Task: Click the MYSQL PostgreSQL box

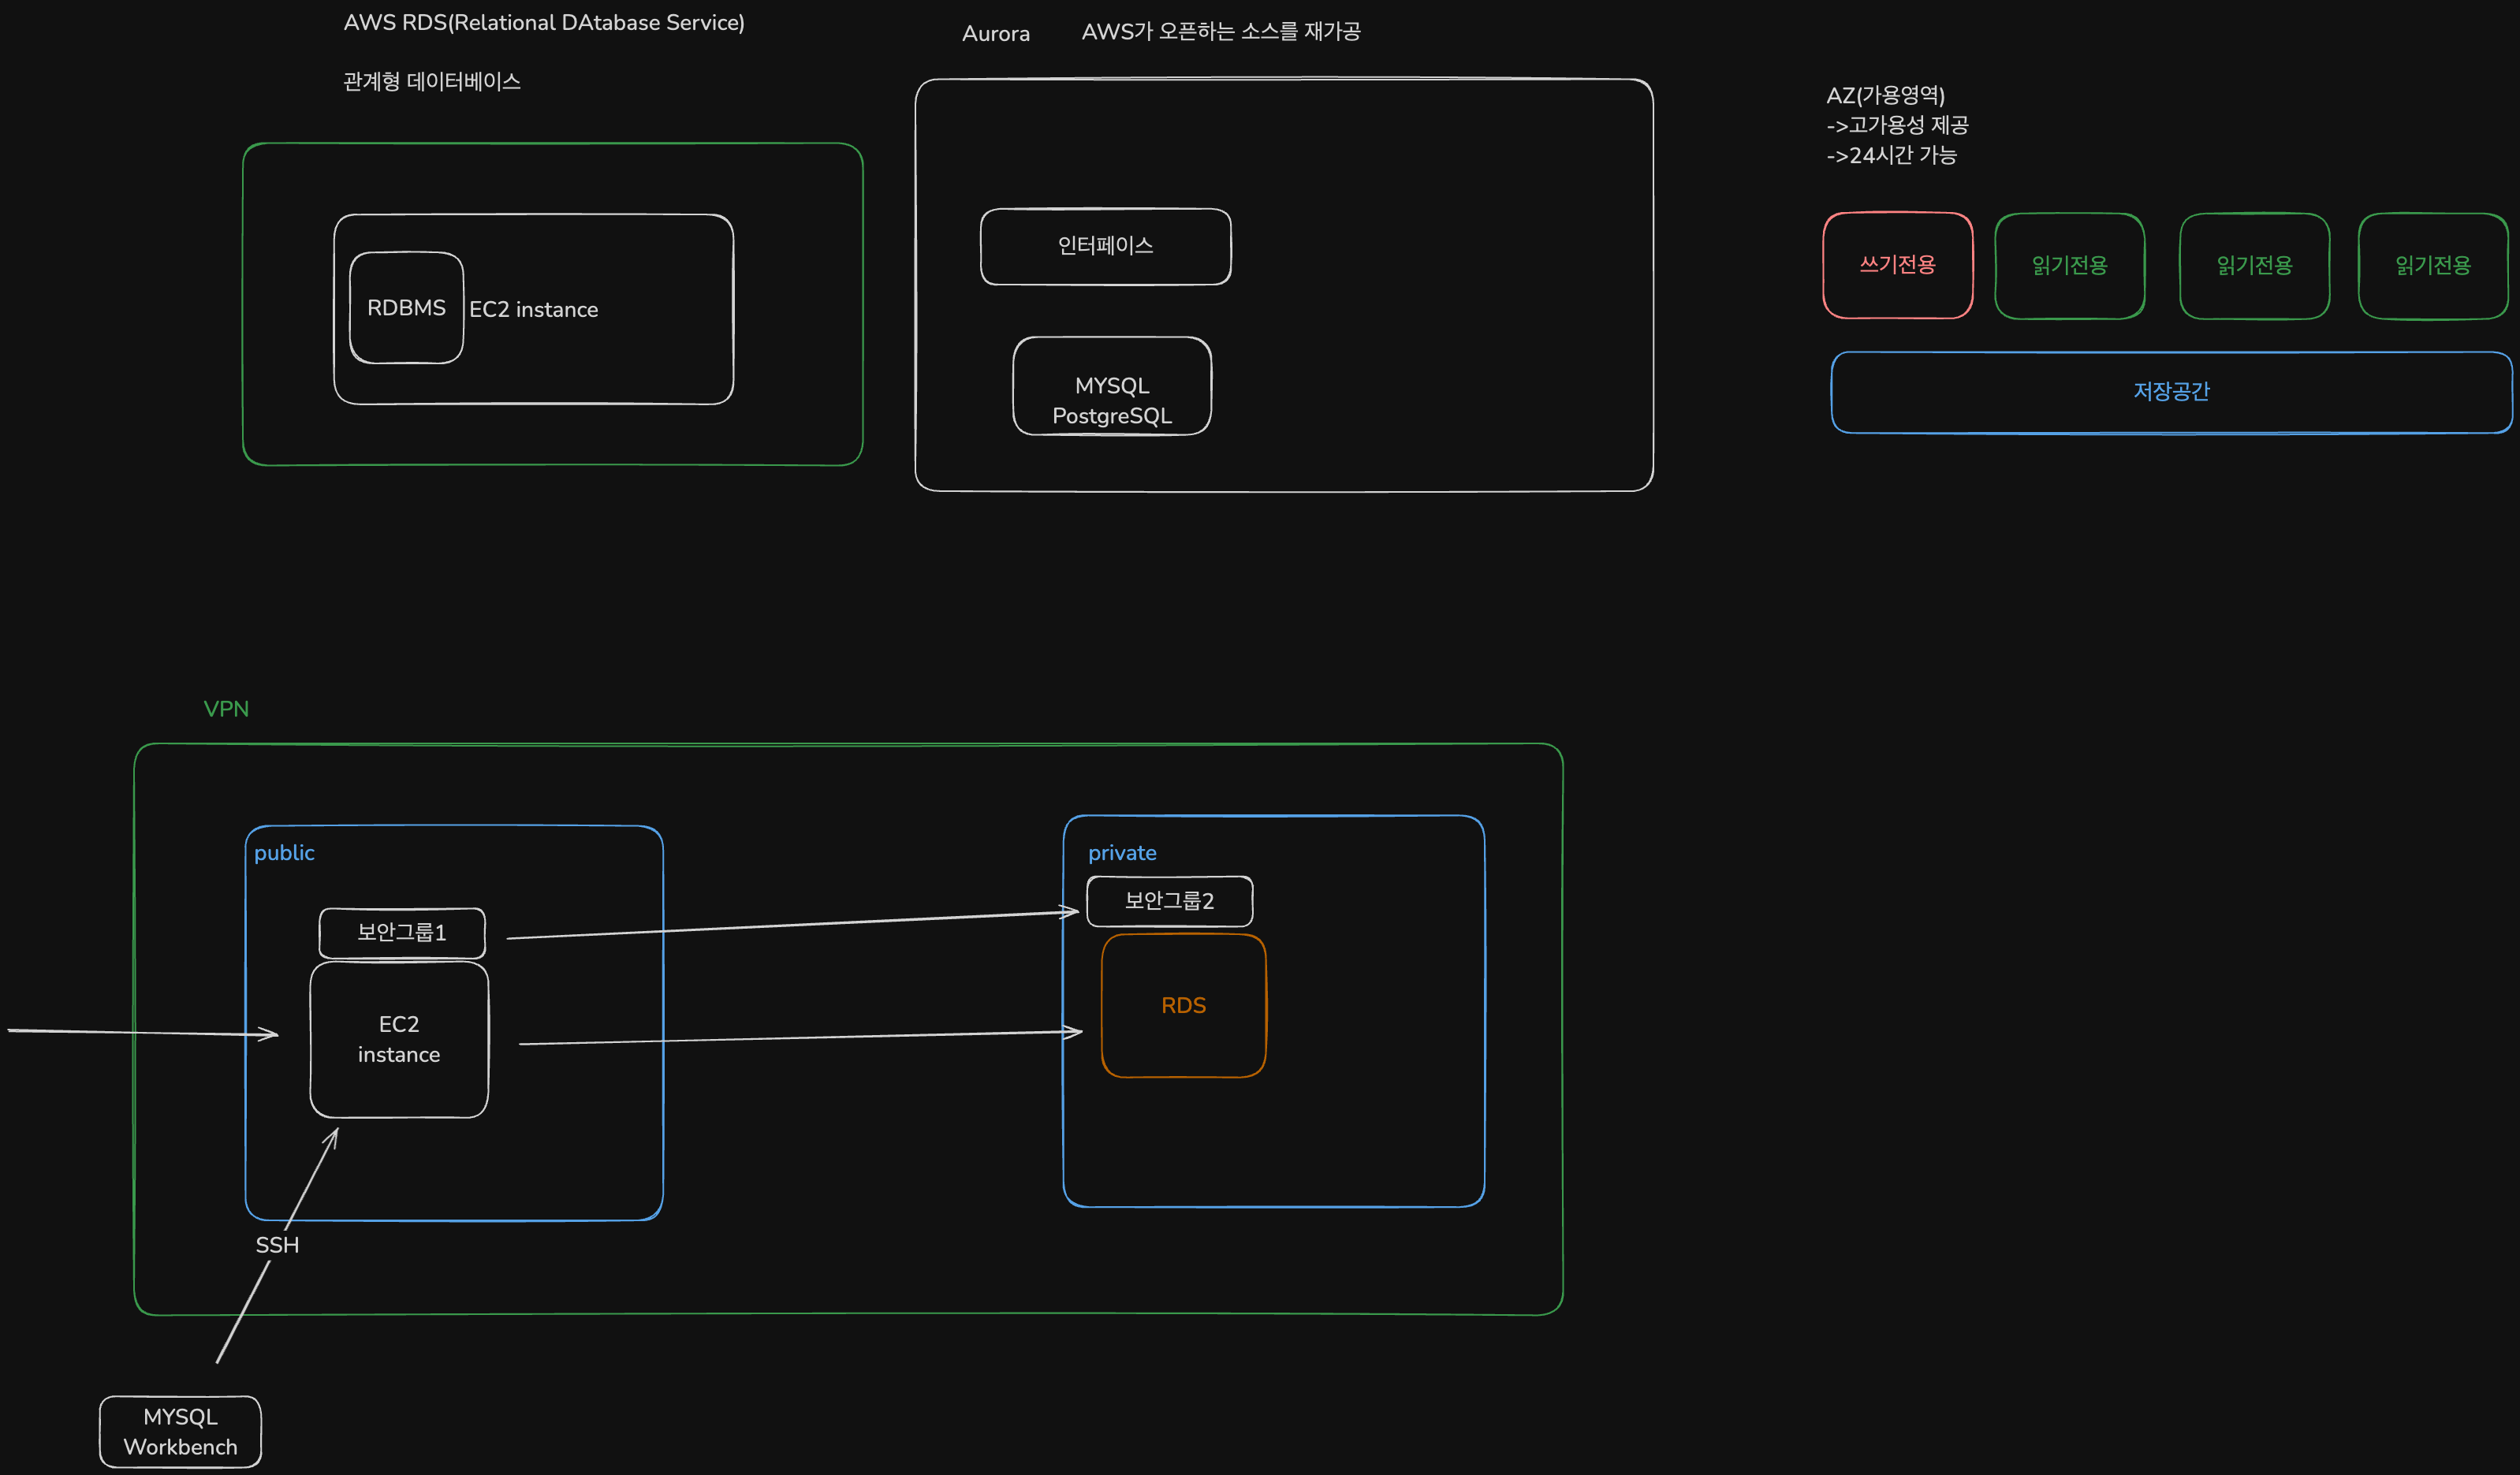Action: pos(1111,388)
